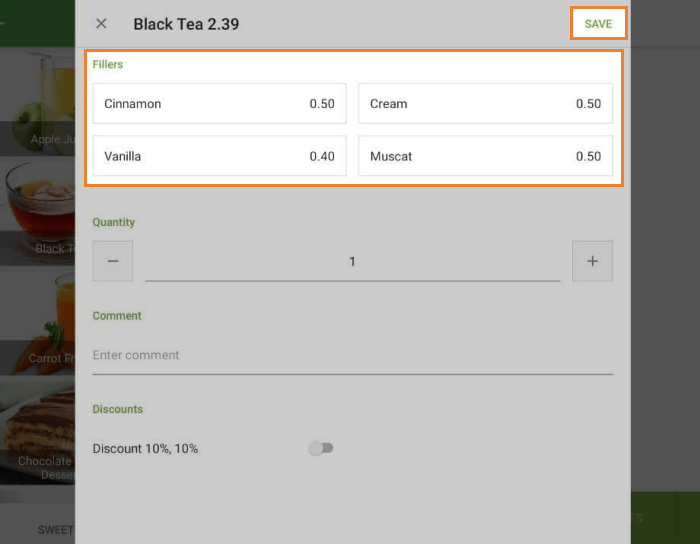
Task: Click the Black Tea product thumbnail
Action: 37,210
